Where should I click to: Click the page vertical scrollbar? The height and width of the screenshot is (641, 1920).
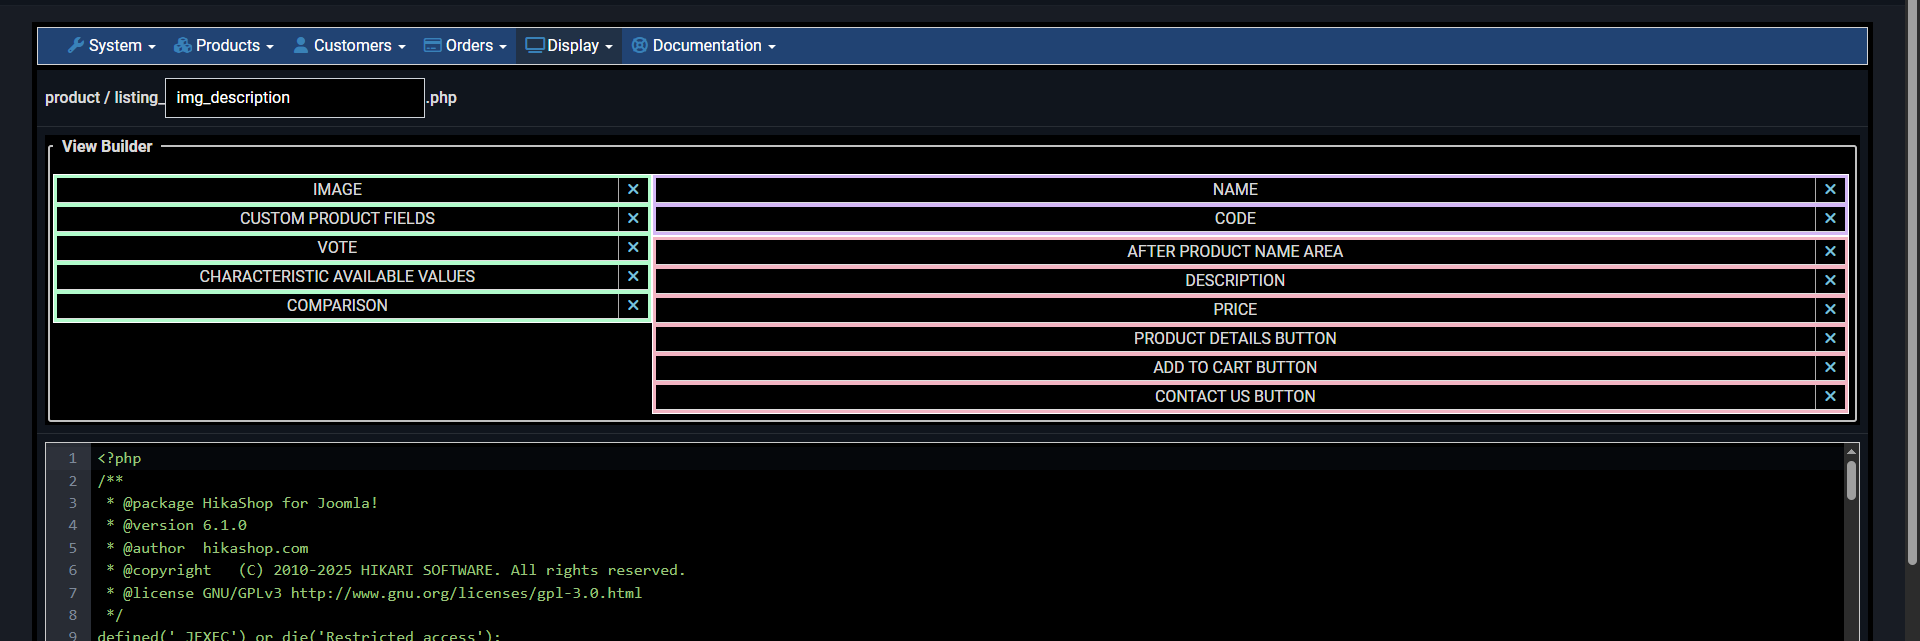(1913, 285)
